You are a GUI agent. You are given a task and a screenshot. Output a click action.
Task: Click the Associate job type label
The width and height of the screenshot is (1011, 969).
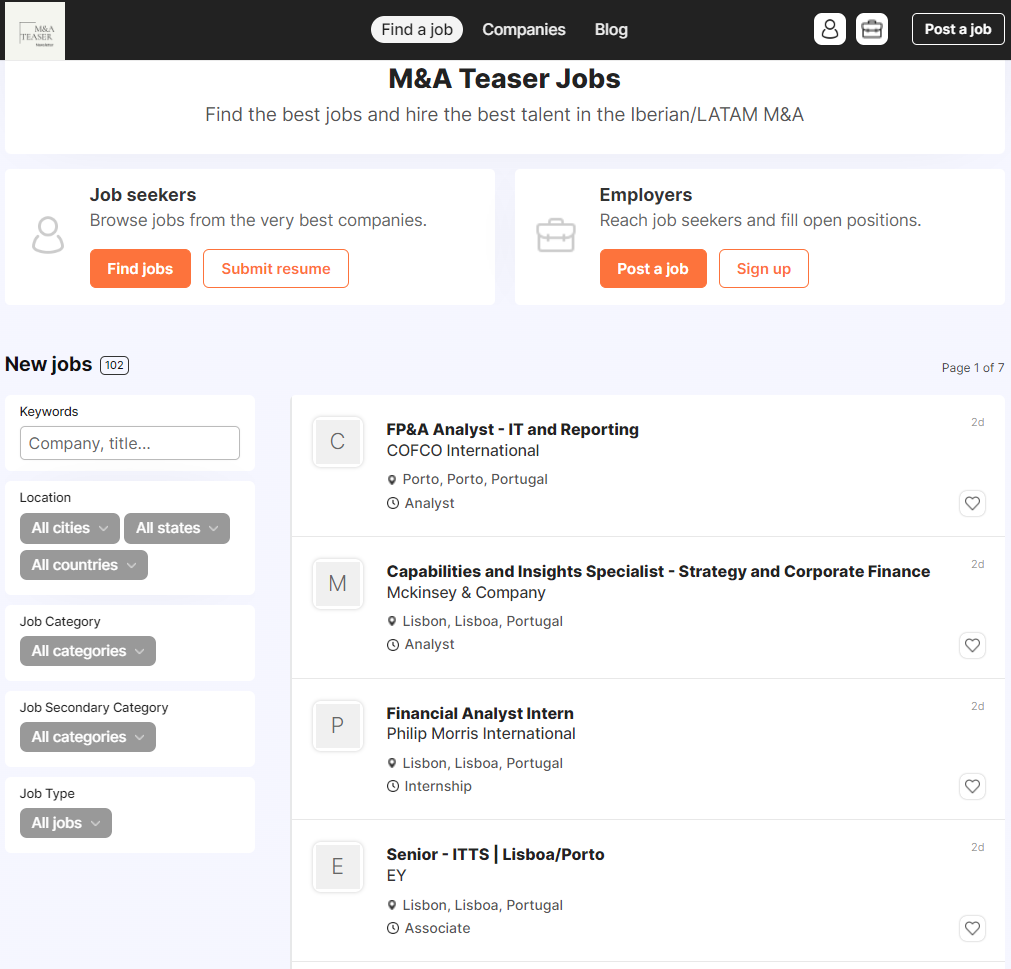point(437,928)
